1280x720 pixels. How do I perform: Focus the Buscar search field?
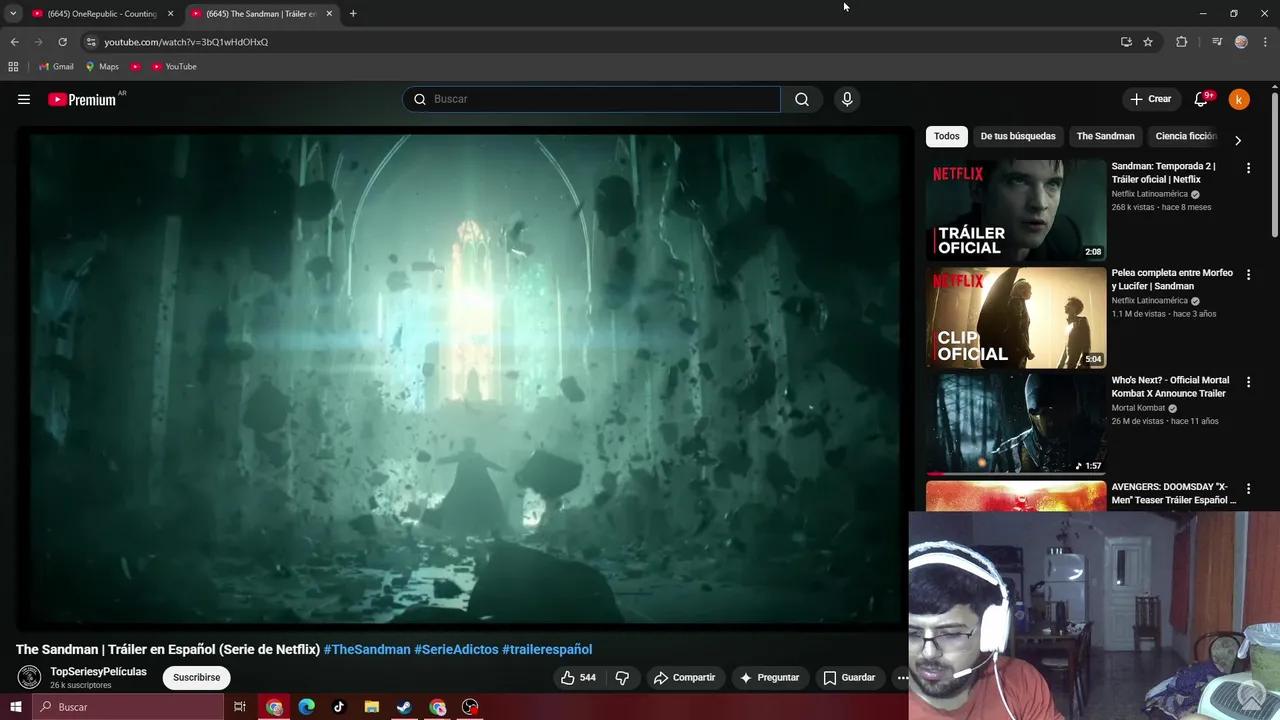click(592, 99)
